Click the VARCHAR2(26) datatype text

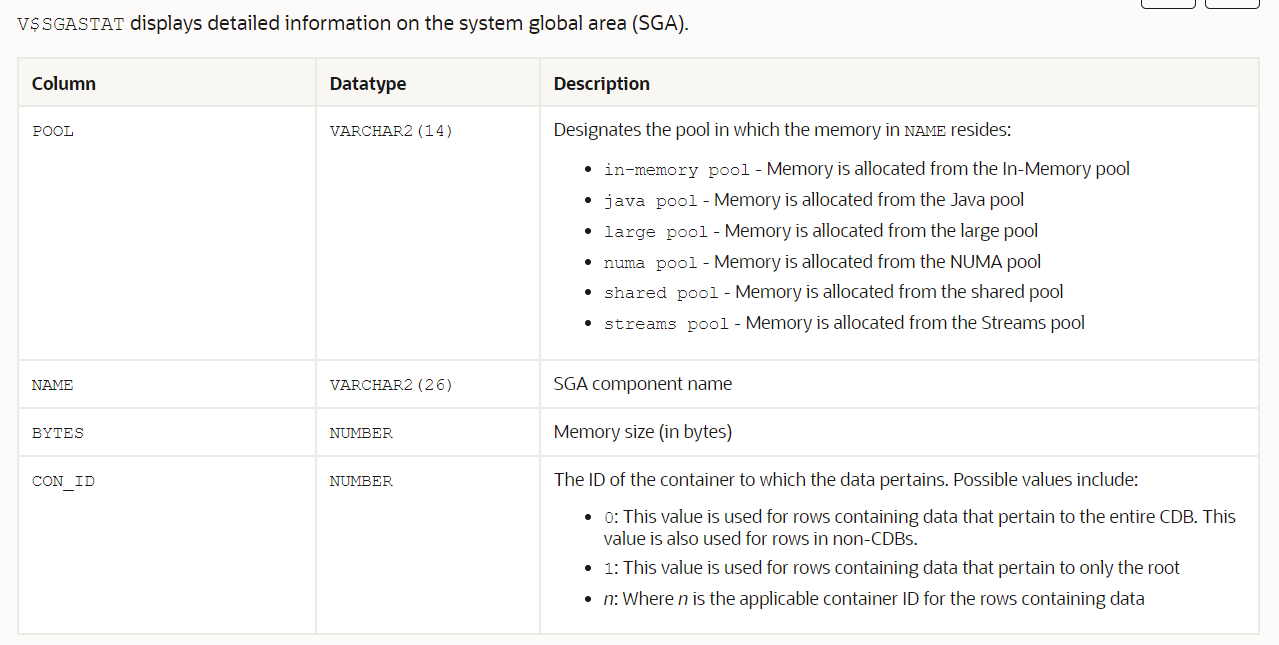[391, 385]
